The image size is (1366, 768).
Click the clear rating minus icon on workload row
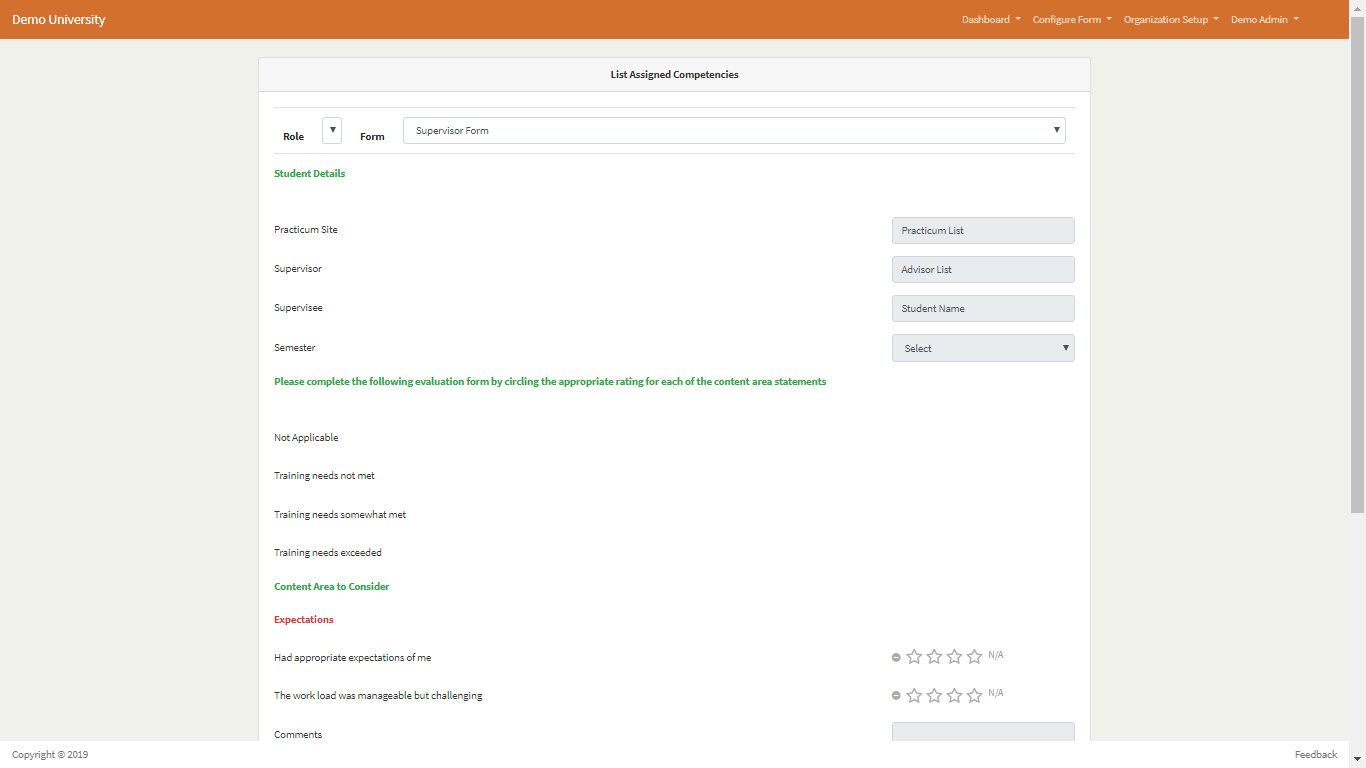(896, 695)
